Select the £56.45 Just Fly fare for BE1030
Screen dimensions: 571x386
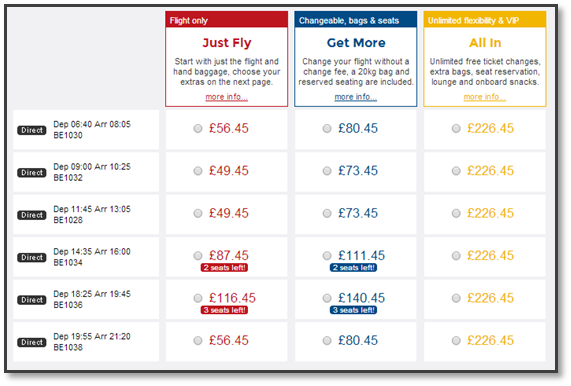198,129
